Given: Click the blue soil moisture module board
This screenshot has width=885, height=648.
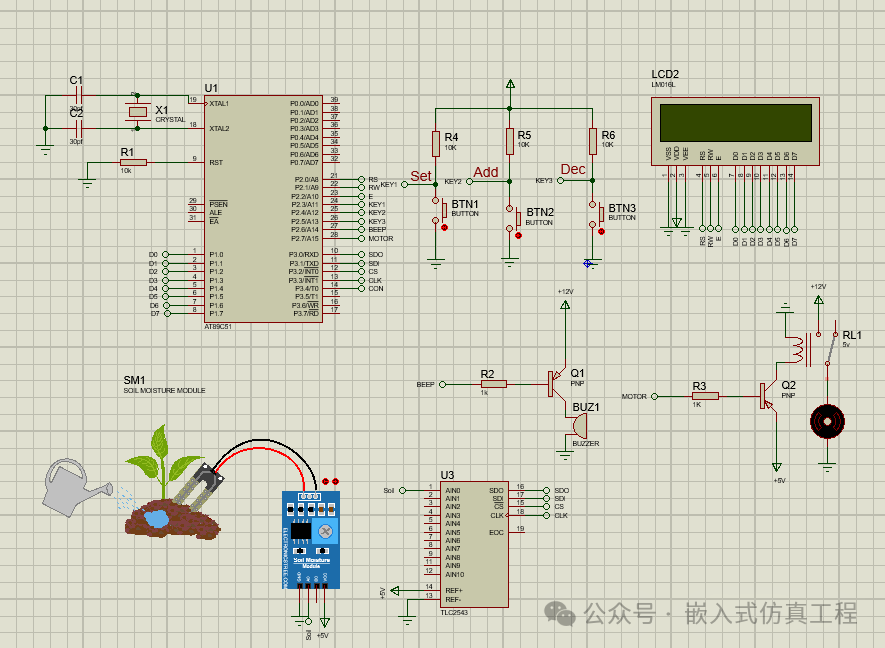Looking at the screenshot, I should coord(310,541).
